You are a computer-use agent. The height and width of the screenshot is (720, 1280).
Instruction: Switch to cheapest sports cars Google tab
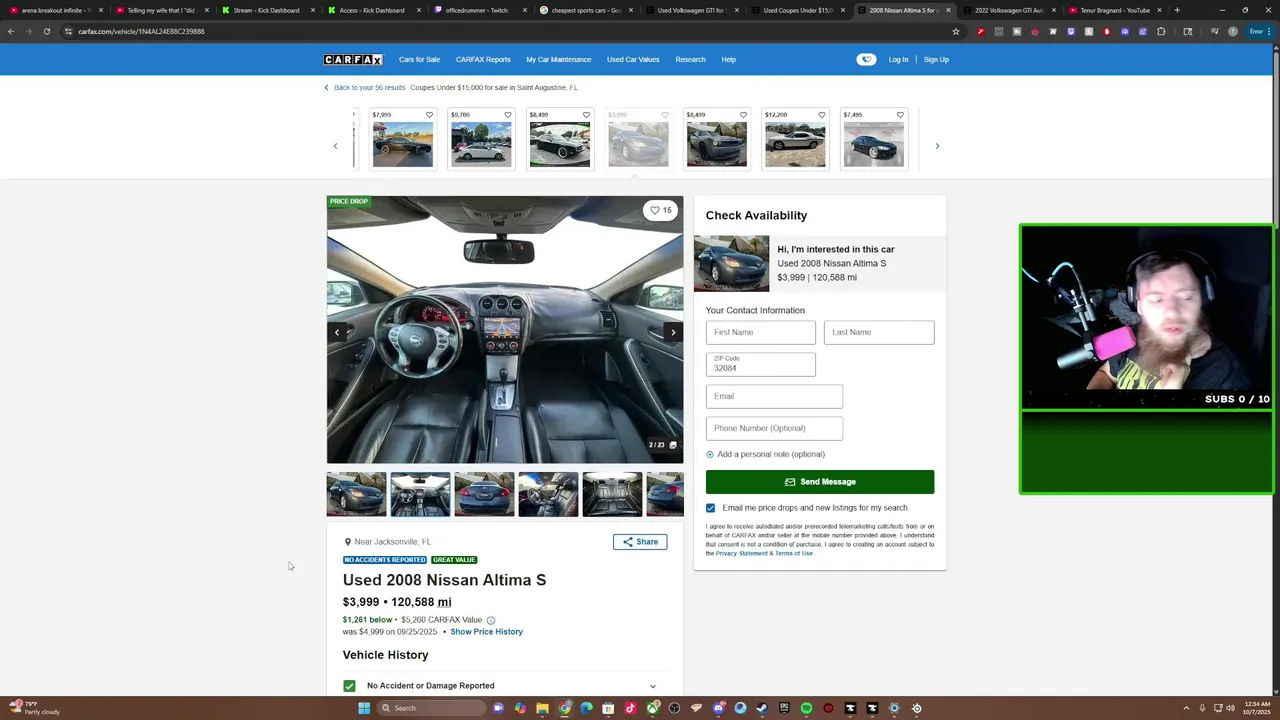586,10
